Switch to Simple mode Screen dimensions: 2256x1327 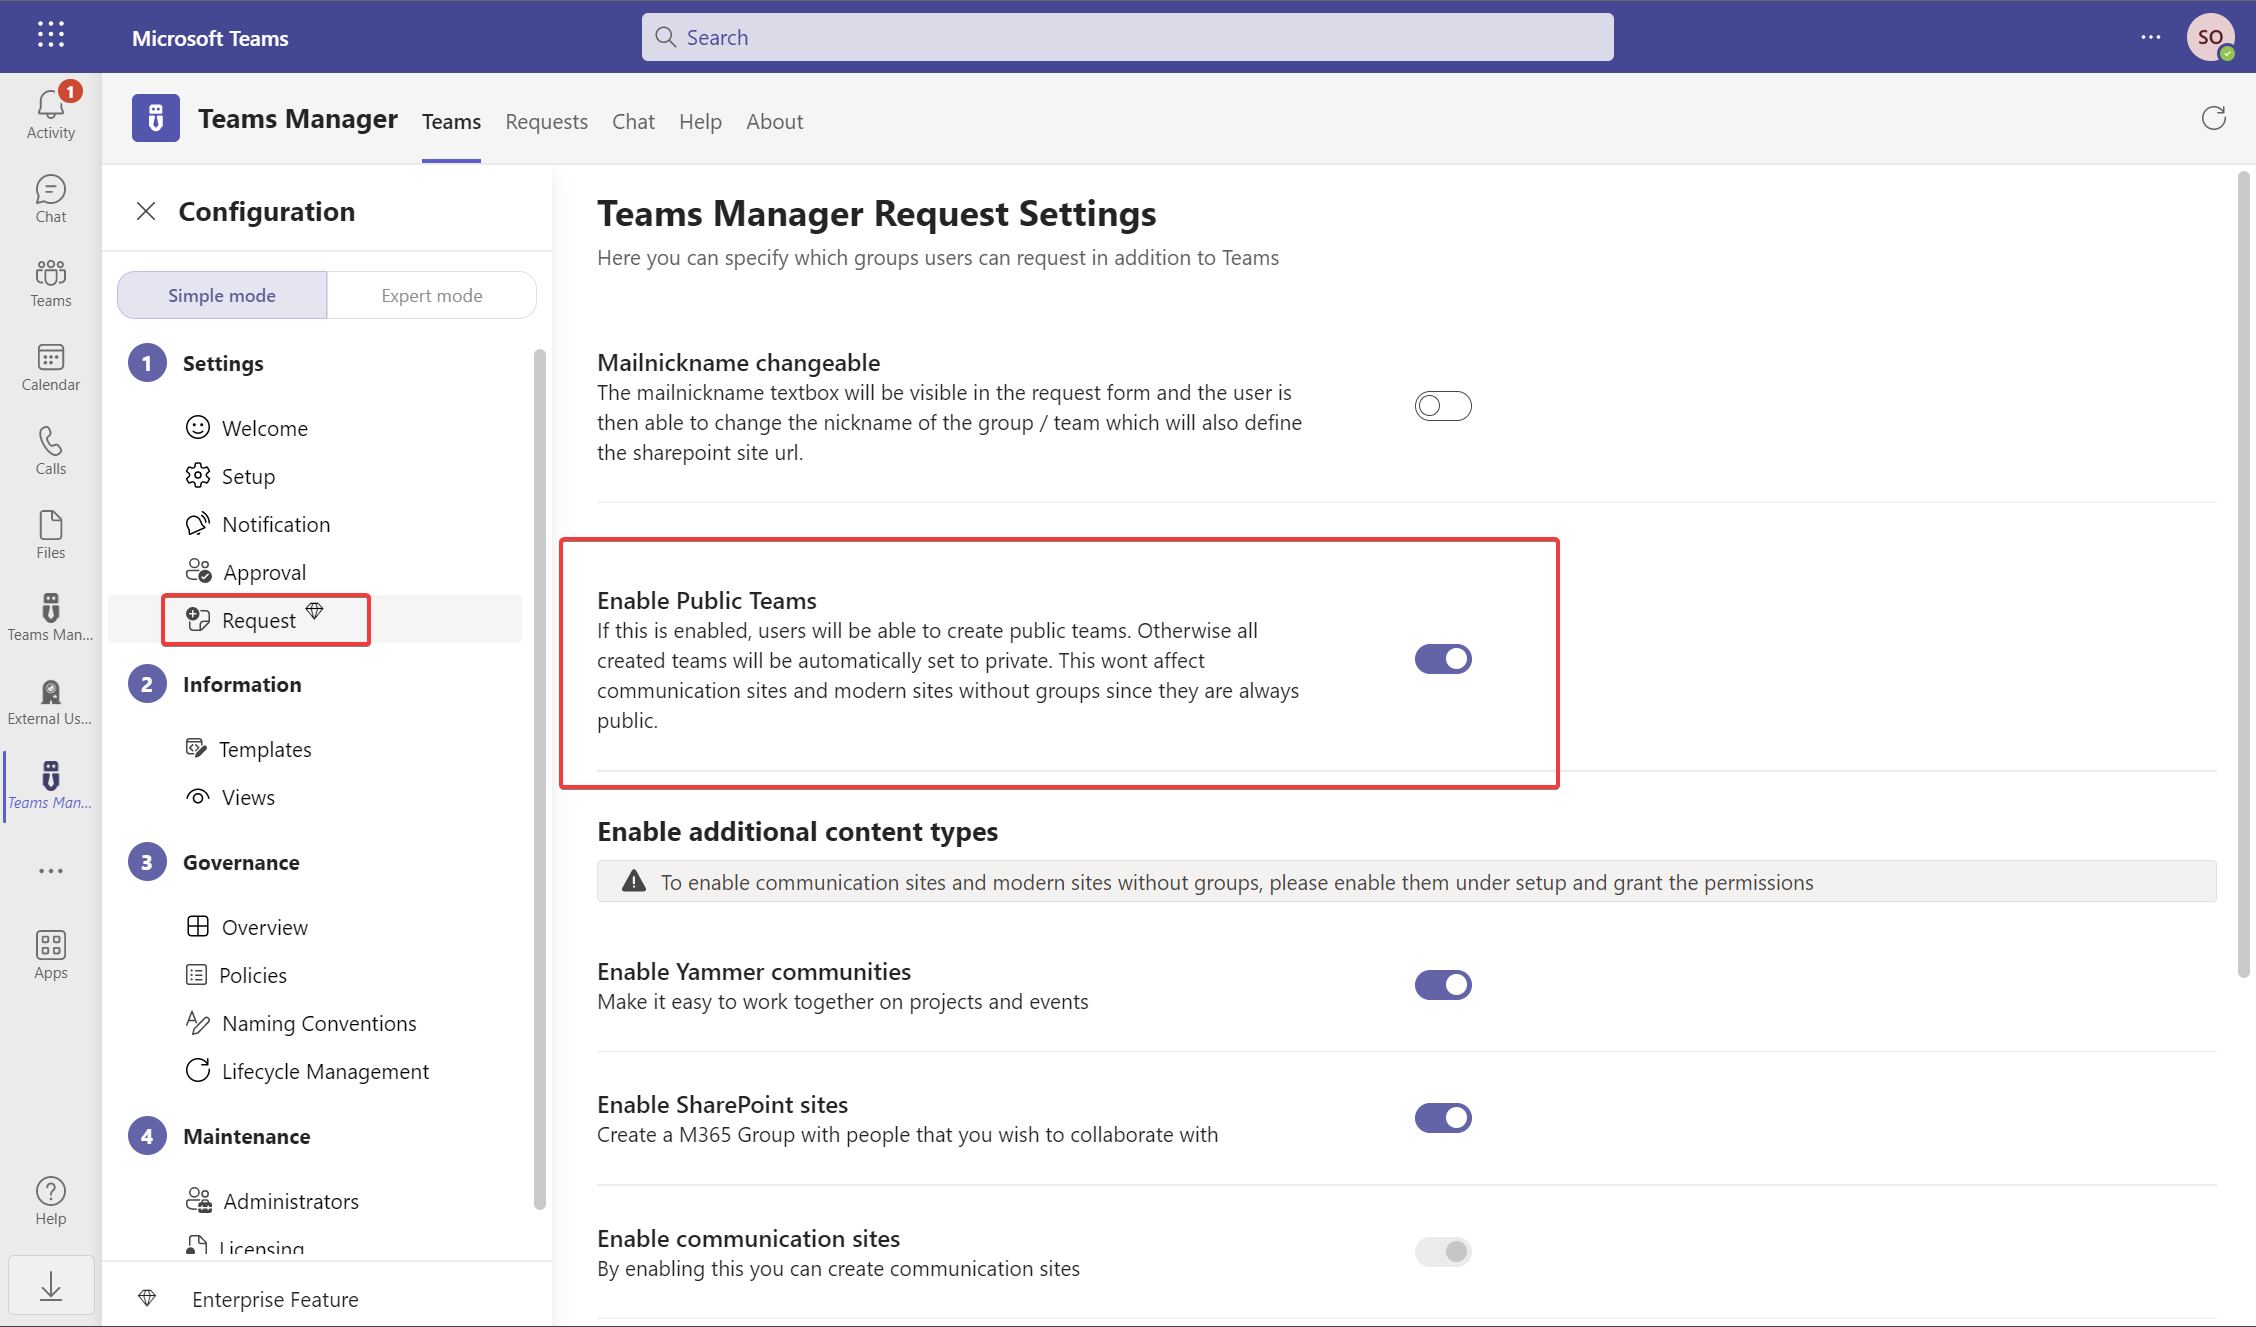click(222, 295)
